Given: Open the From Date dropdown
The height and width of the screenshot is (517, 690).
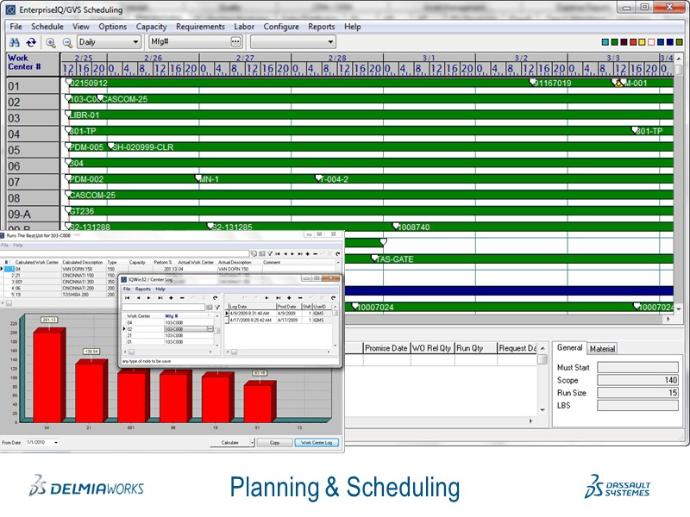Looking at the screenshot, I should [x=54, y=442].
